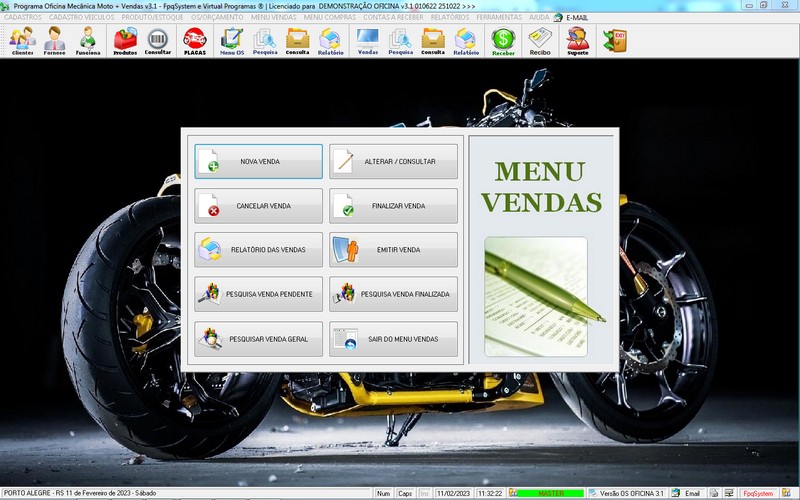Viewport: 800px width, 500px height.
Task: Open the FERRAMENTAS menu
Action: click(499, 17)
